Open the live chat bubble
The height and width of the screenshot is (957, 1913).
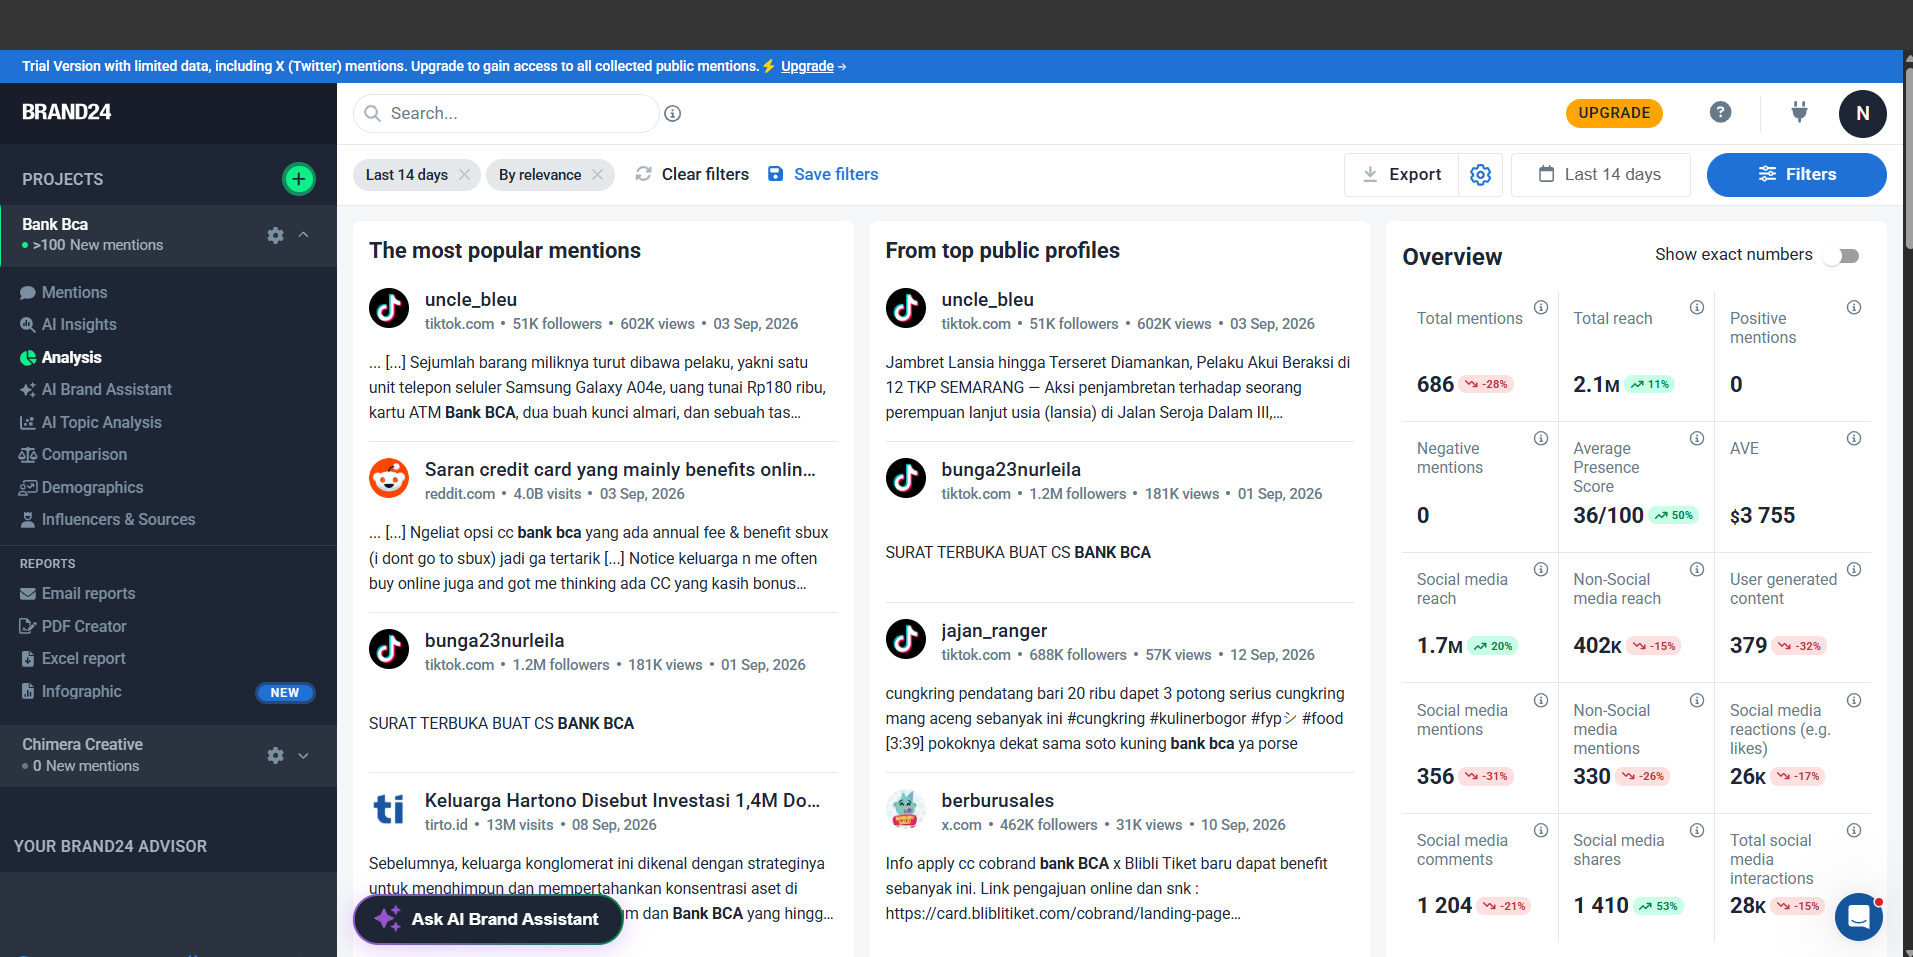1859,916
